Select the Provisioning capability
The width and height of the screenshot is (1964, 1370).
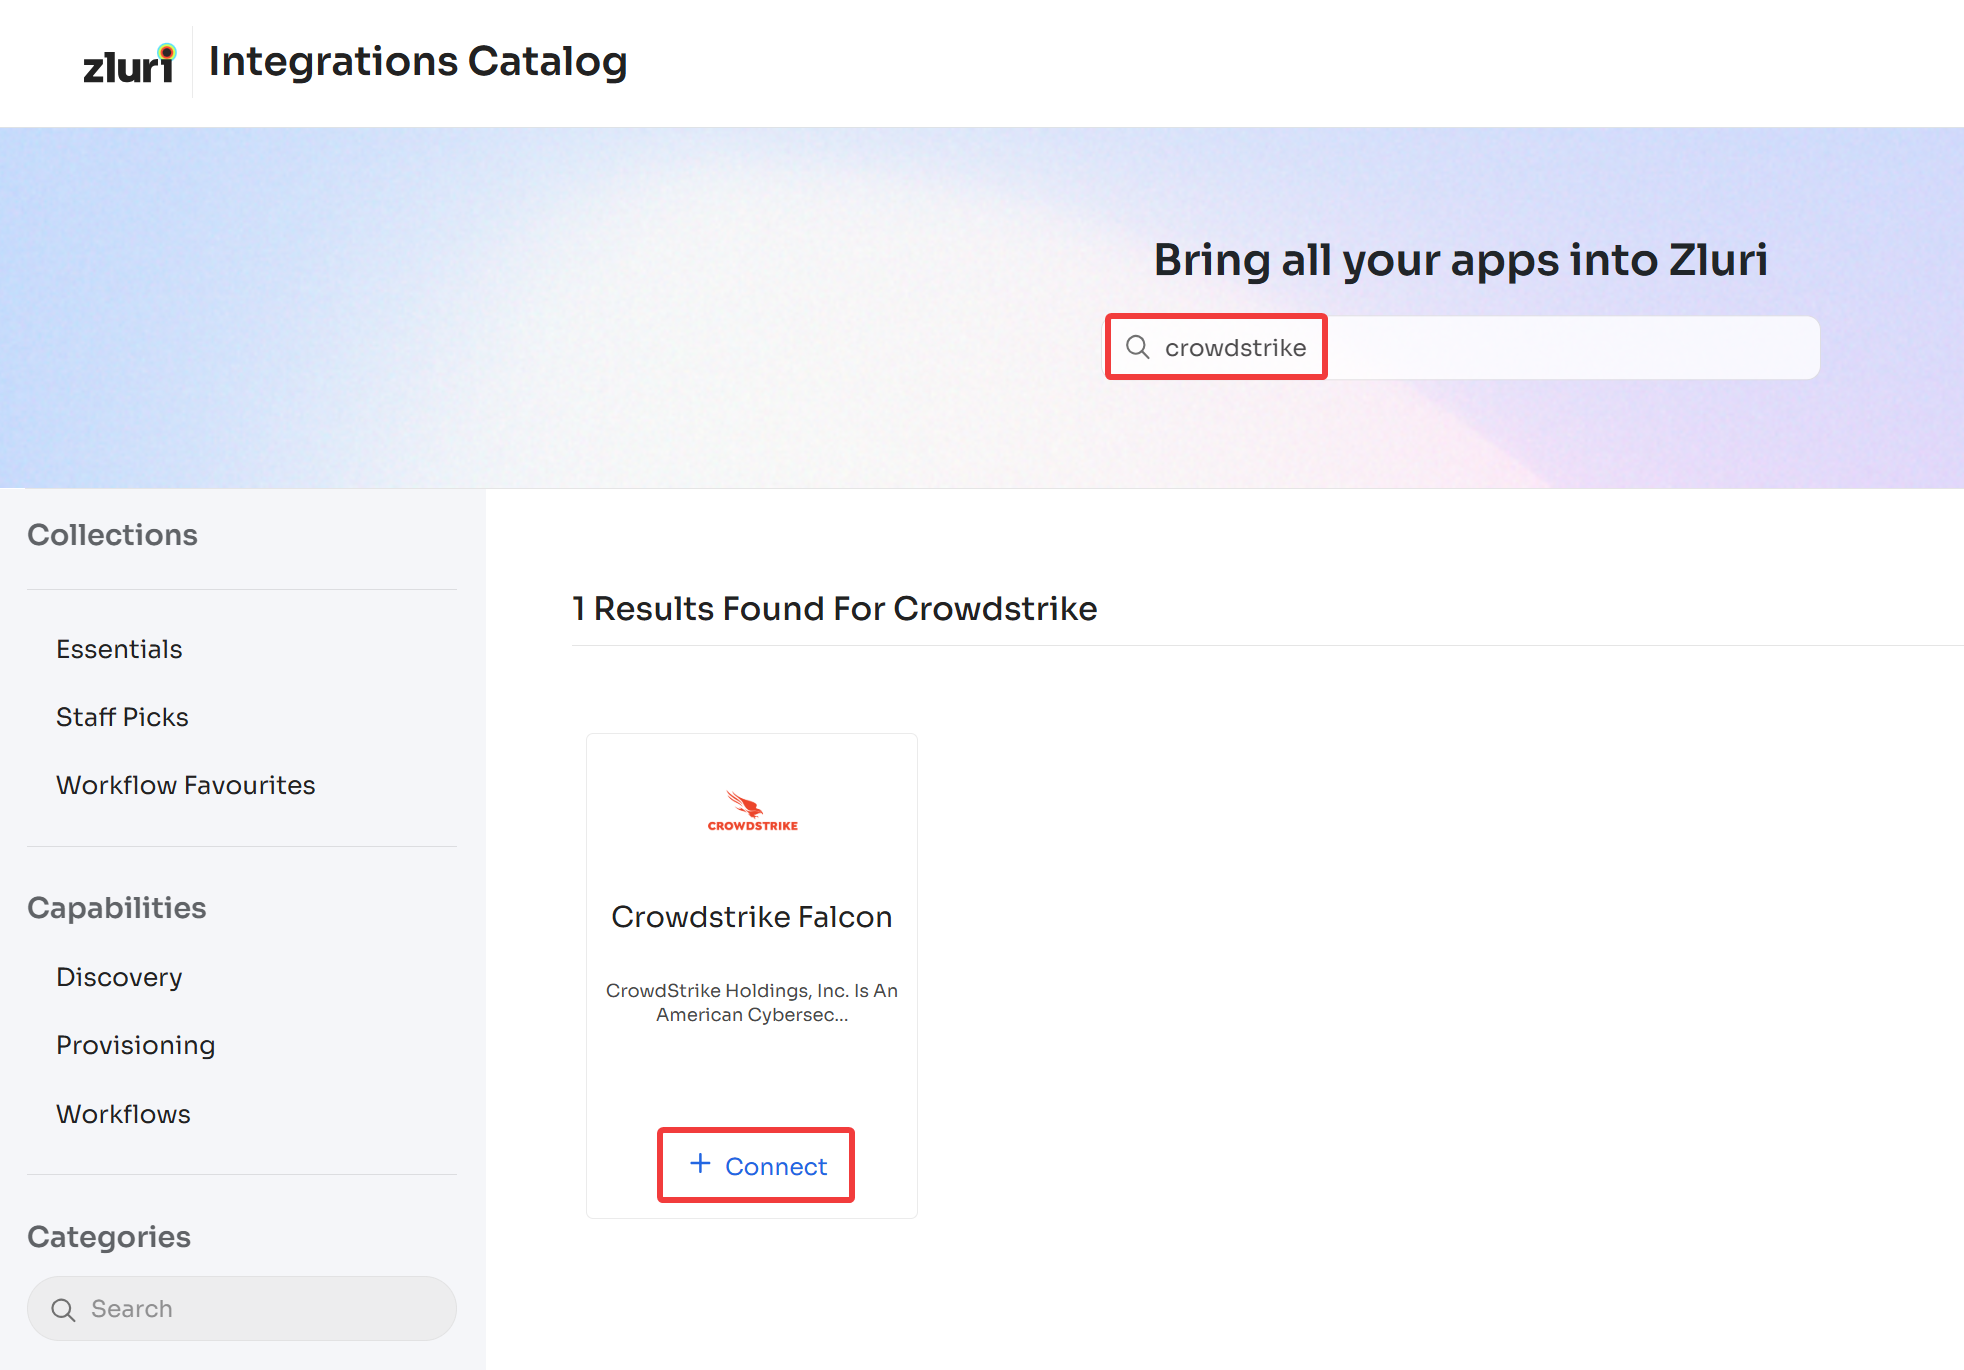135,1045
